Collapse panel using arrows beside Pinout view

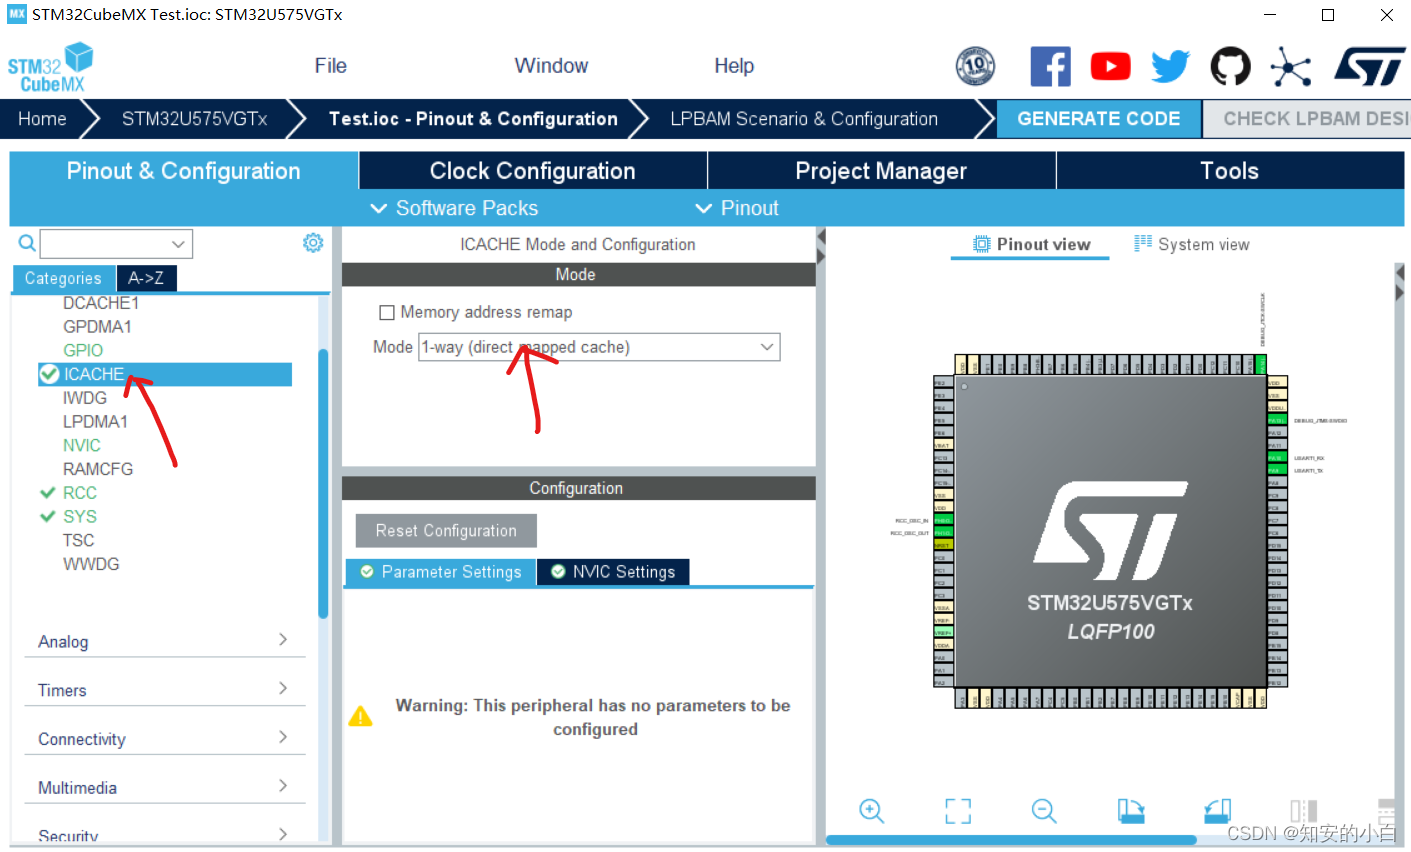tap(821, 247)
